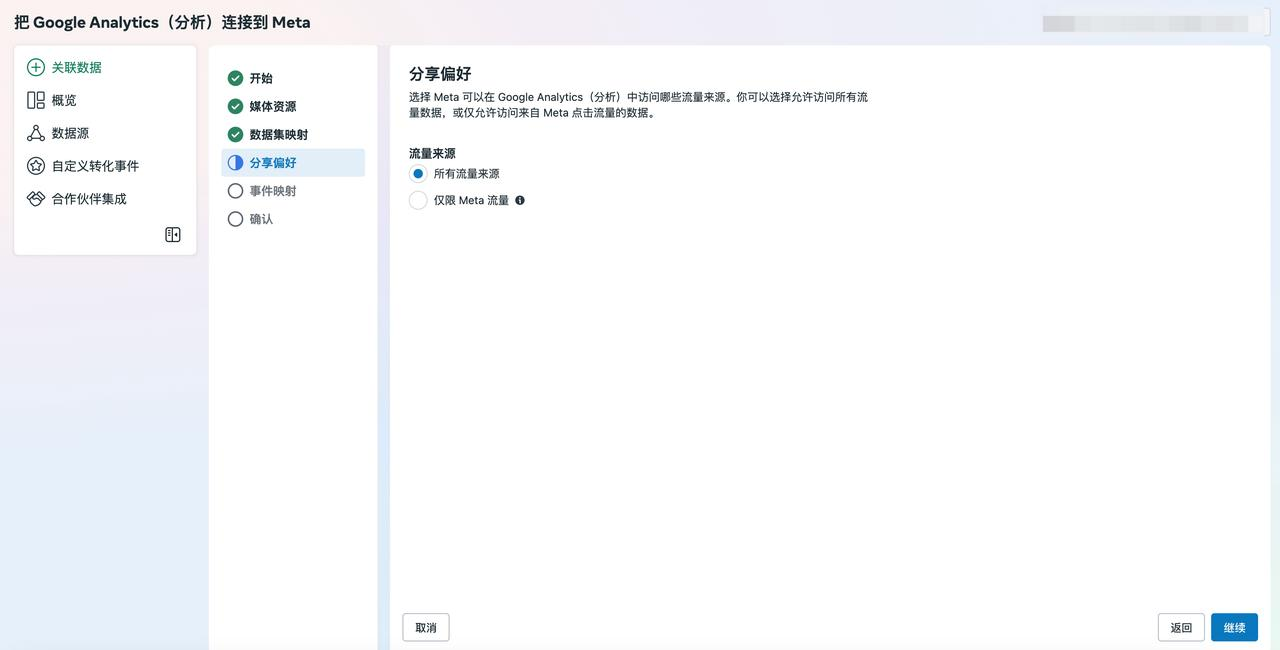Click the 概览 overview icon
Screen dimensions: 1280x650
(x=36, y=100)
